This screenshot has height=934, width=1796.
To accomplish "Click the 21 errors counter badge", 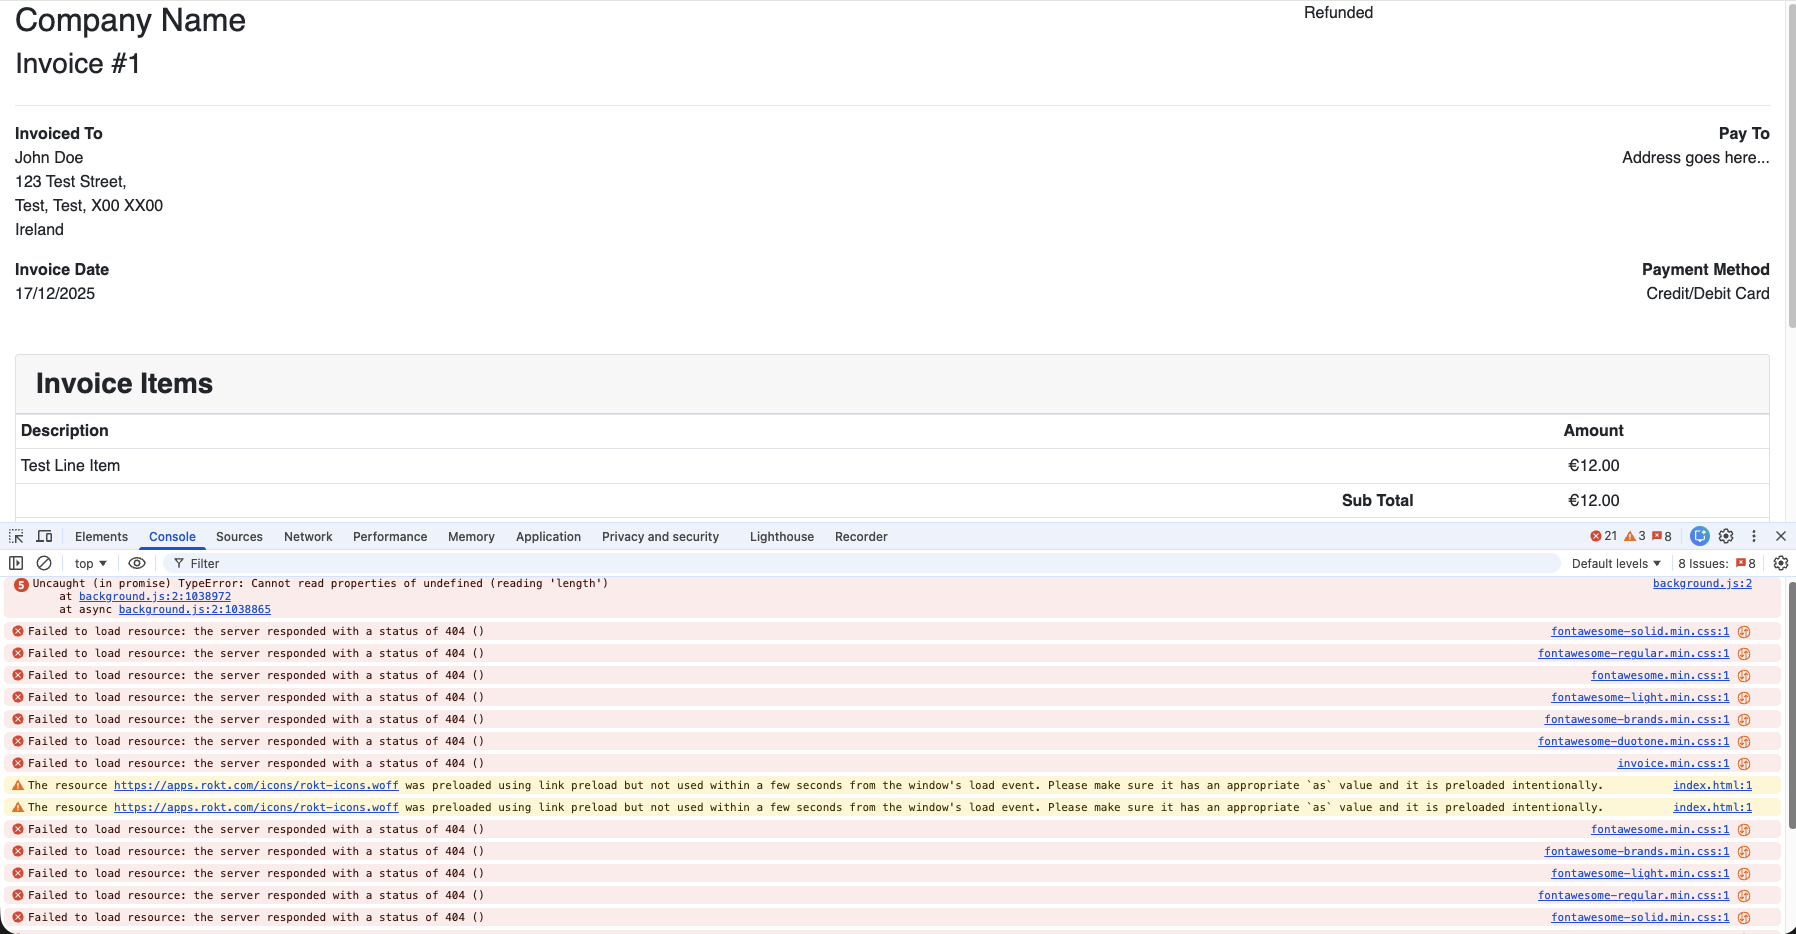I will click(x=1603, y=537).
